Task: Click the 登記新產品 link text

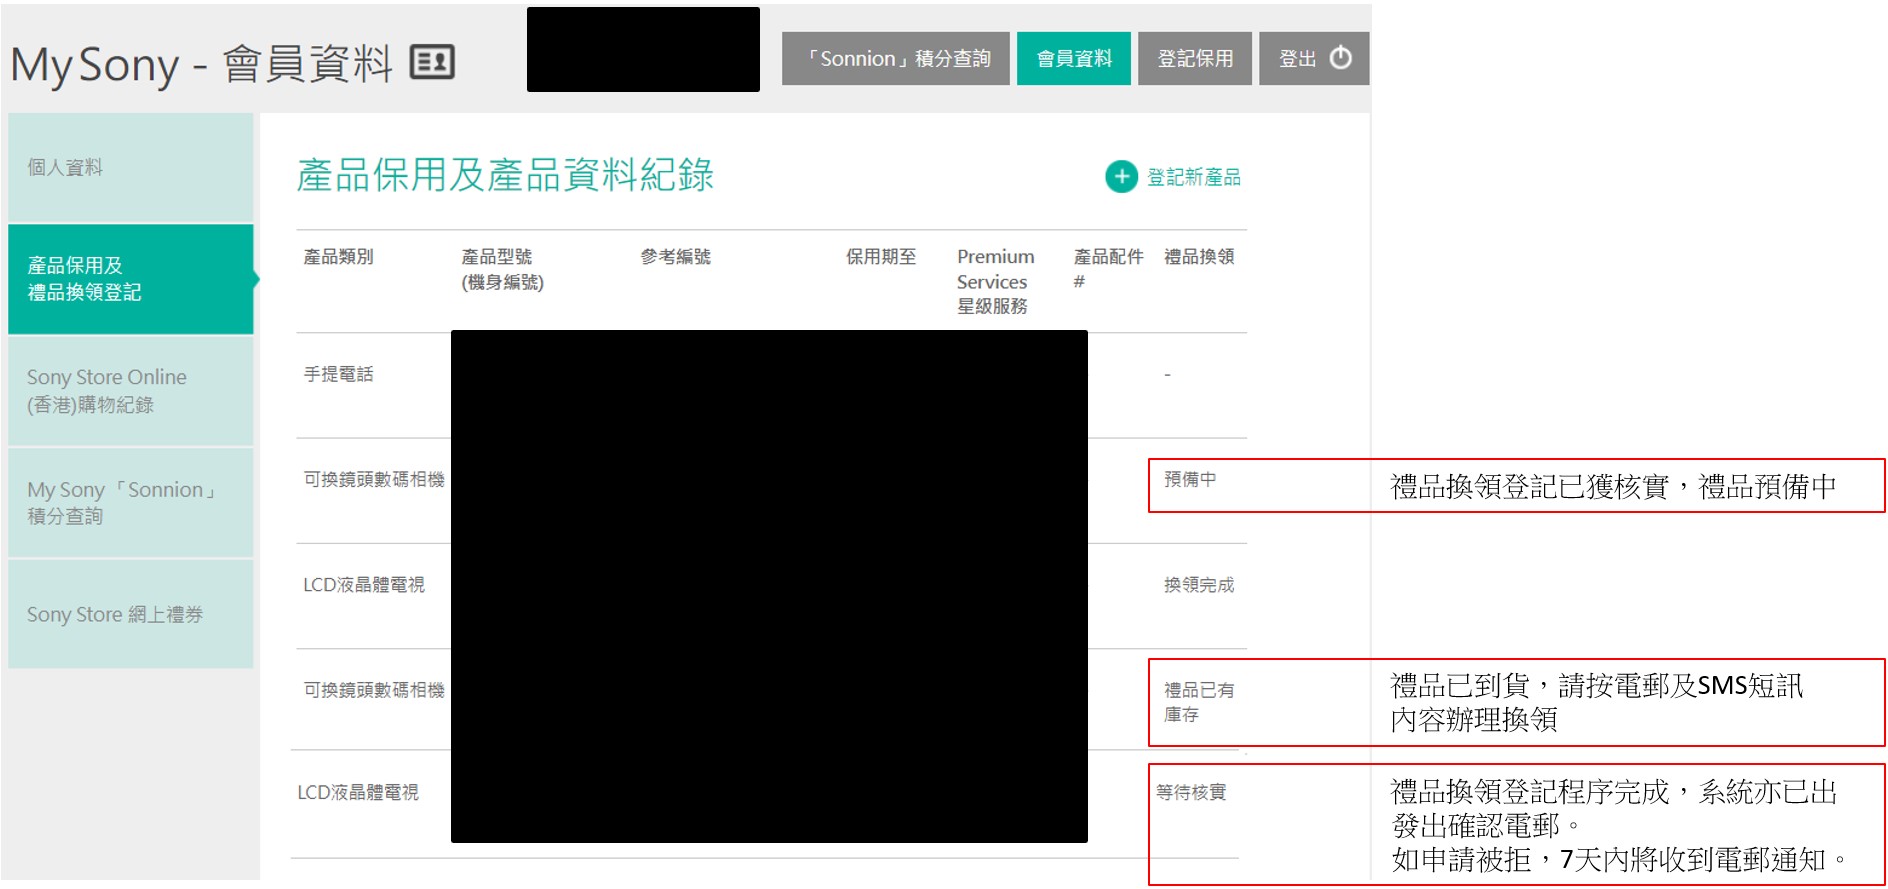Action: click(x=1193, y=177)
